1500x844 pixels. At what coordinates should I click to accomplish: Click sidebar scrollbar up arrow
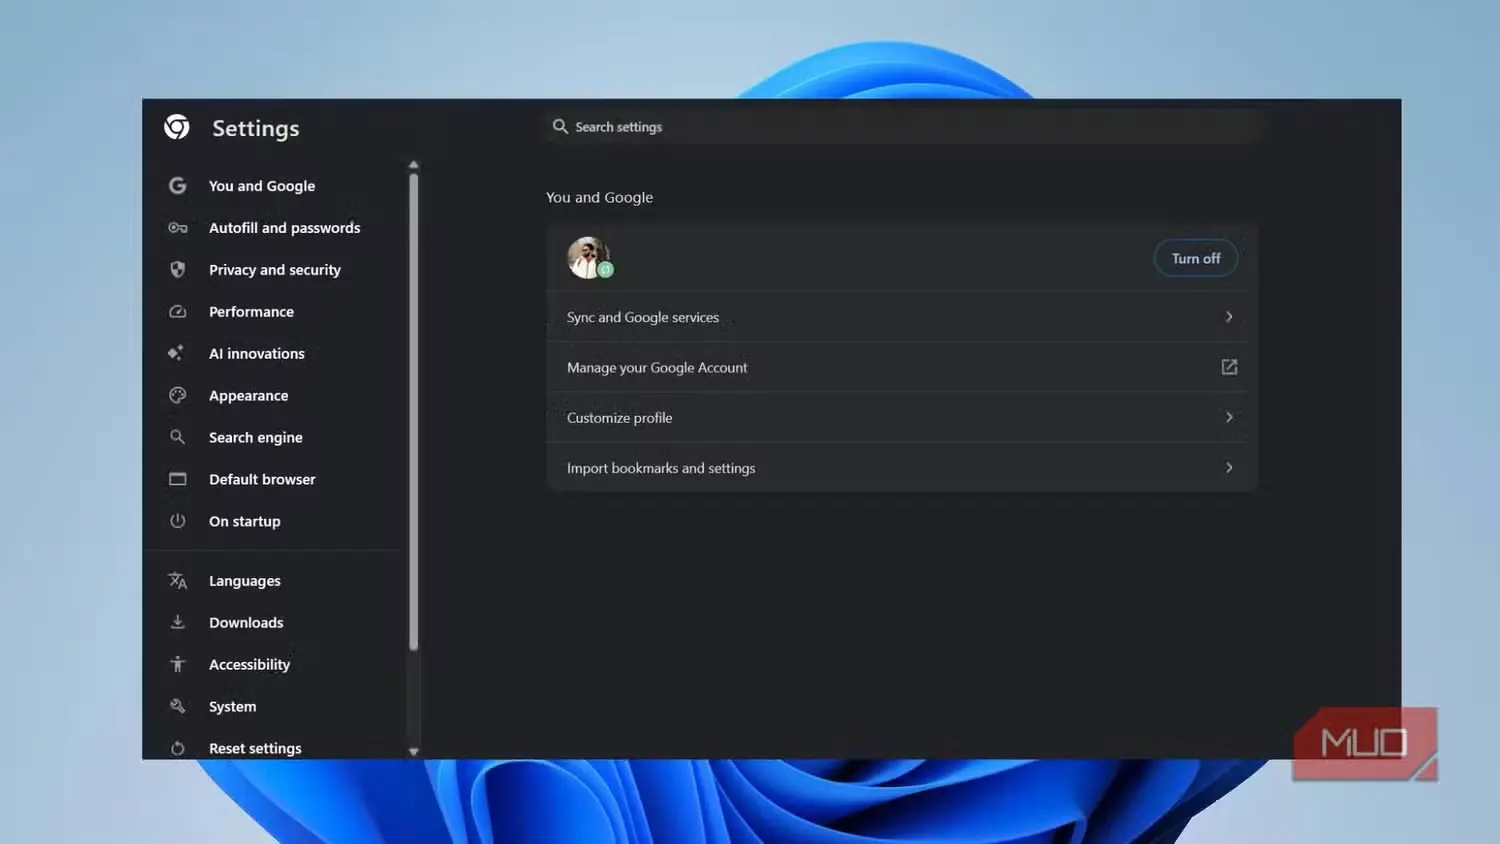click(x=413, y=165)
